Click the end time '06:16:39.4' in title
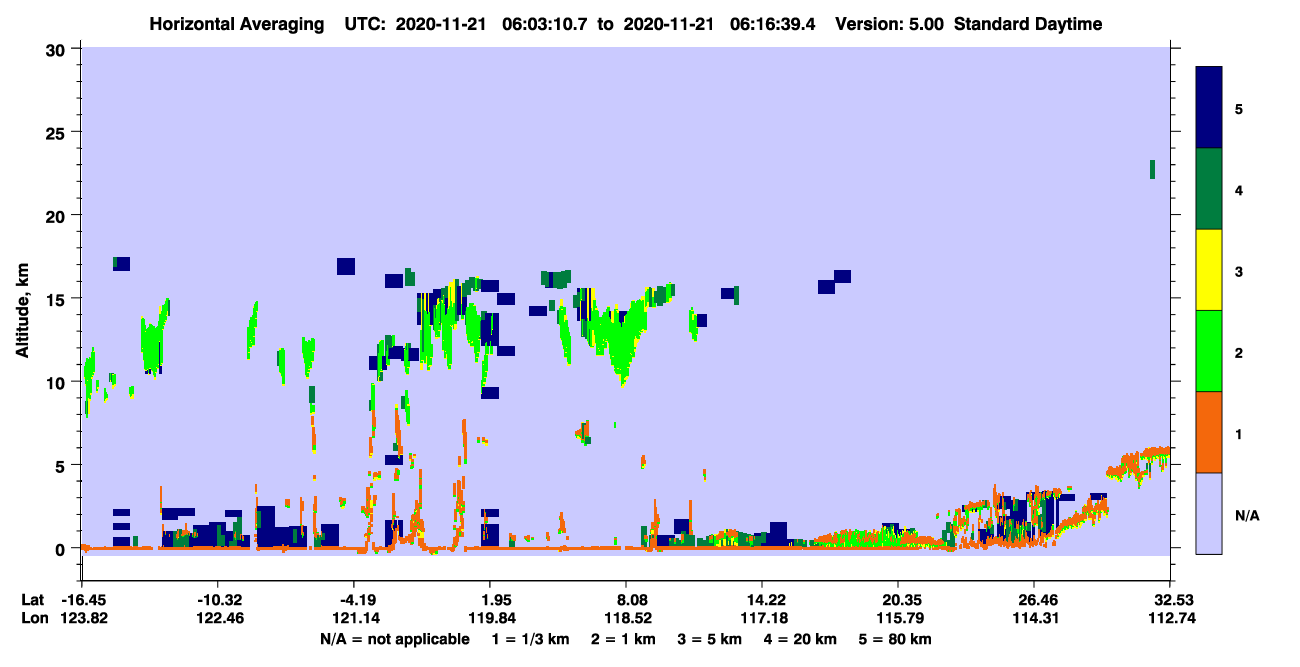The width and height of the screenshot is (1300, 667). click(x=775, y=25)
